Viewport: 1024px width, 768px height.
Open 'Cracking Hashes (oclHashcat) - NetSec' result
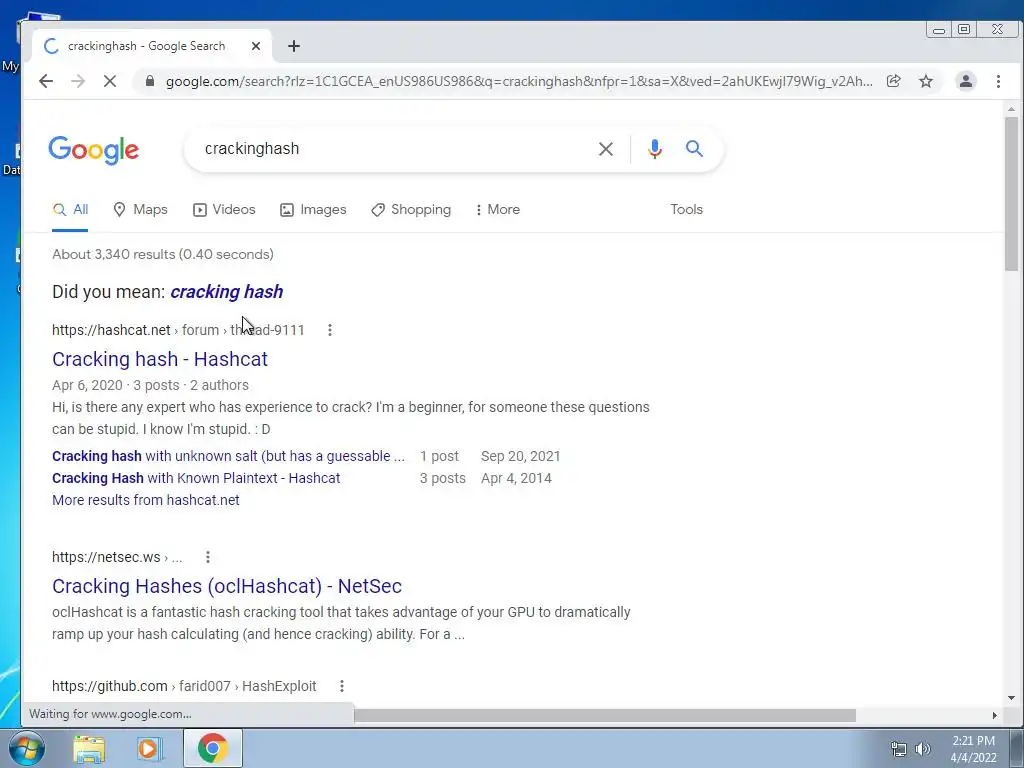pyautogui.click(x=227, y=586)
